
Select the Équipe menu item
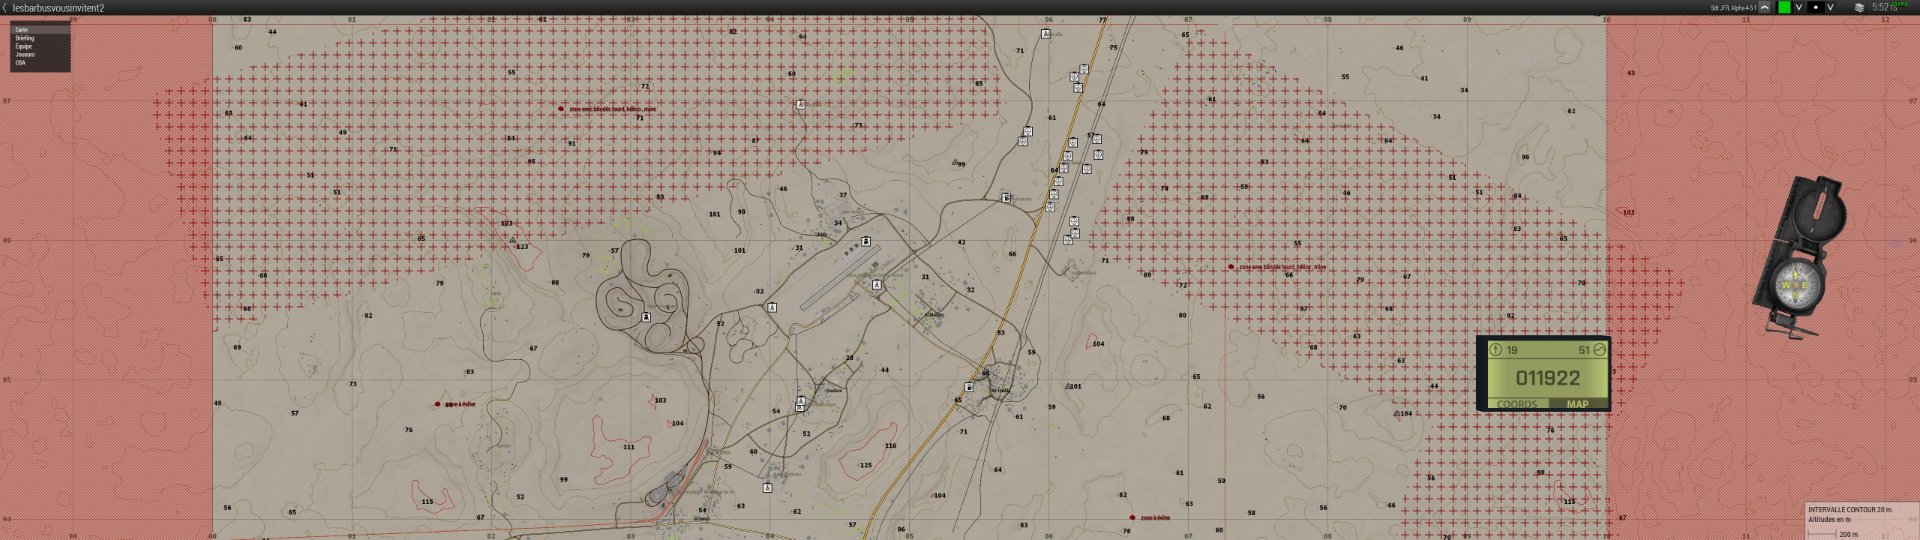(x=24, y=46)
